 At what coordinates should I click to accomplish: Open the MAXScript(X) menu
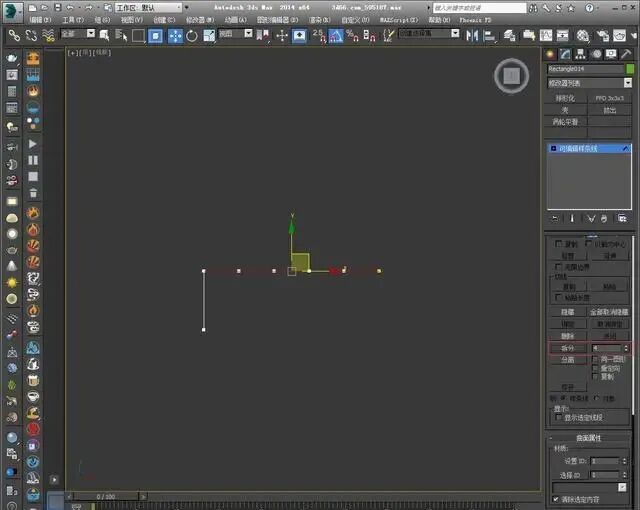[399, 20]
